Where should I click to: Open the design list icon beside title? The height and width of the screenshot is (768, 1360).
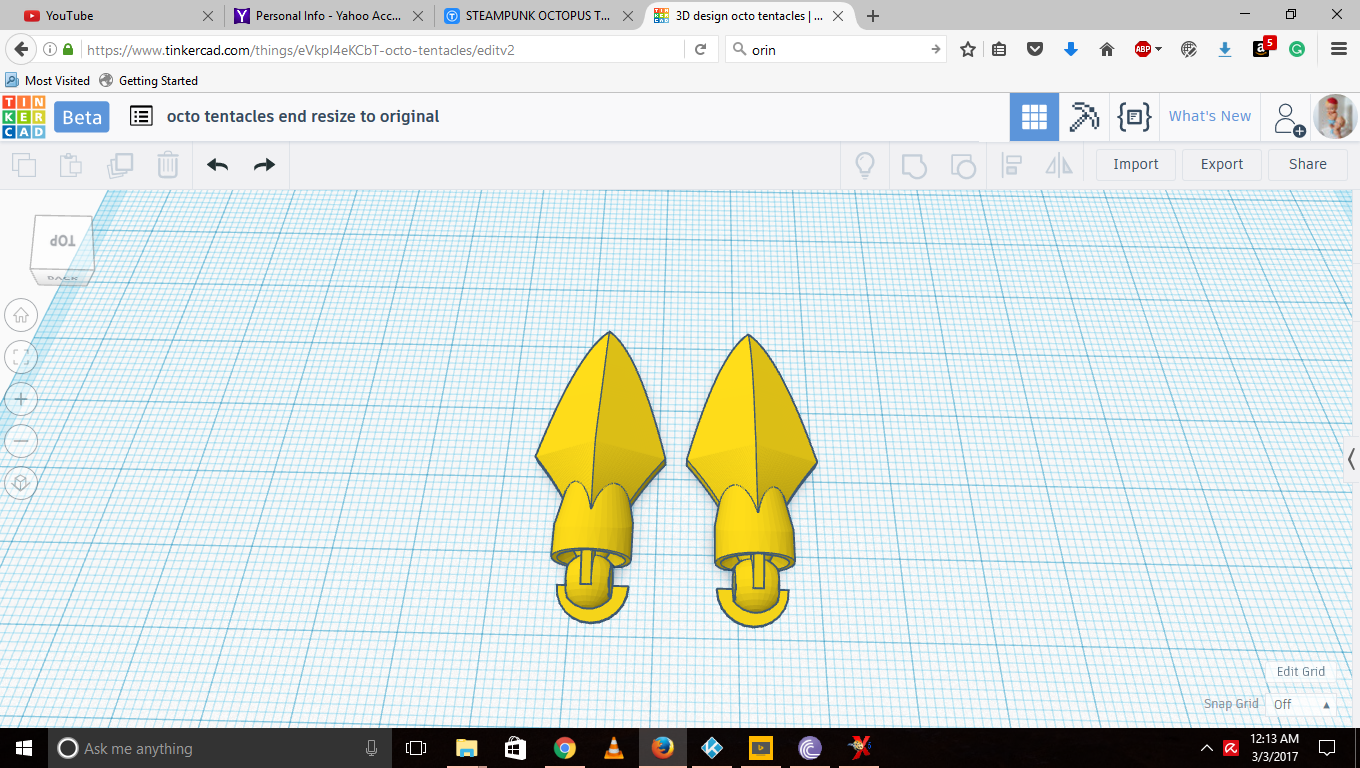(142, 116)
